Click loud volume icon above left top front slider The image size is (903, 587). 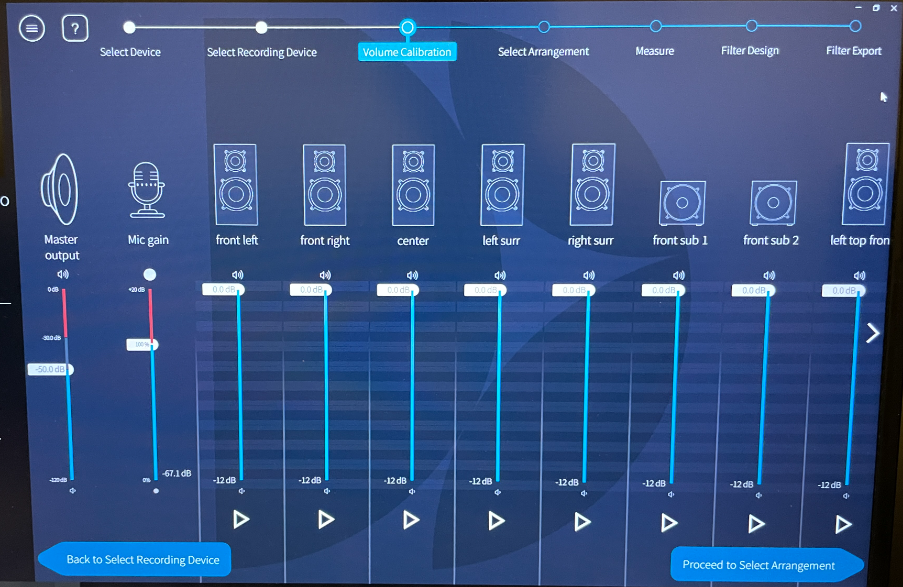(x=859, y=275)
